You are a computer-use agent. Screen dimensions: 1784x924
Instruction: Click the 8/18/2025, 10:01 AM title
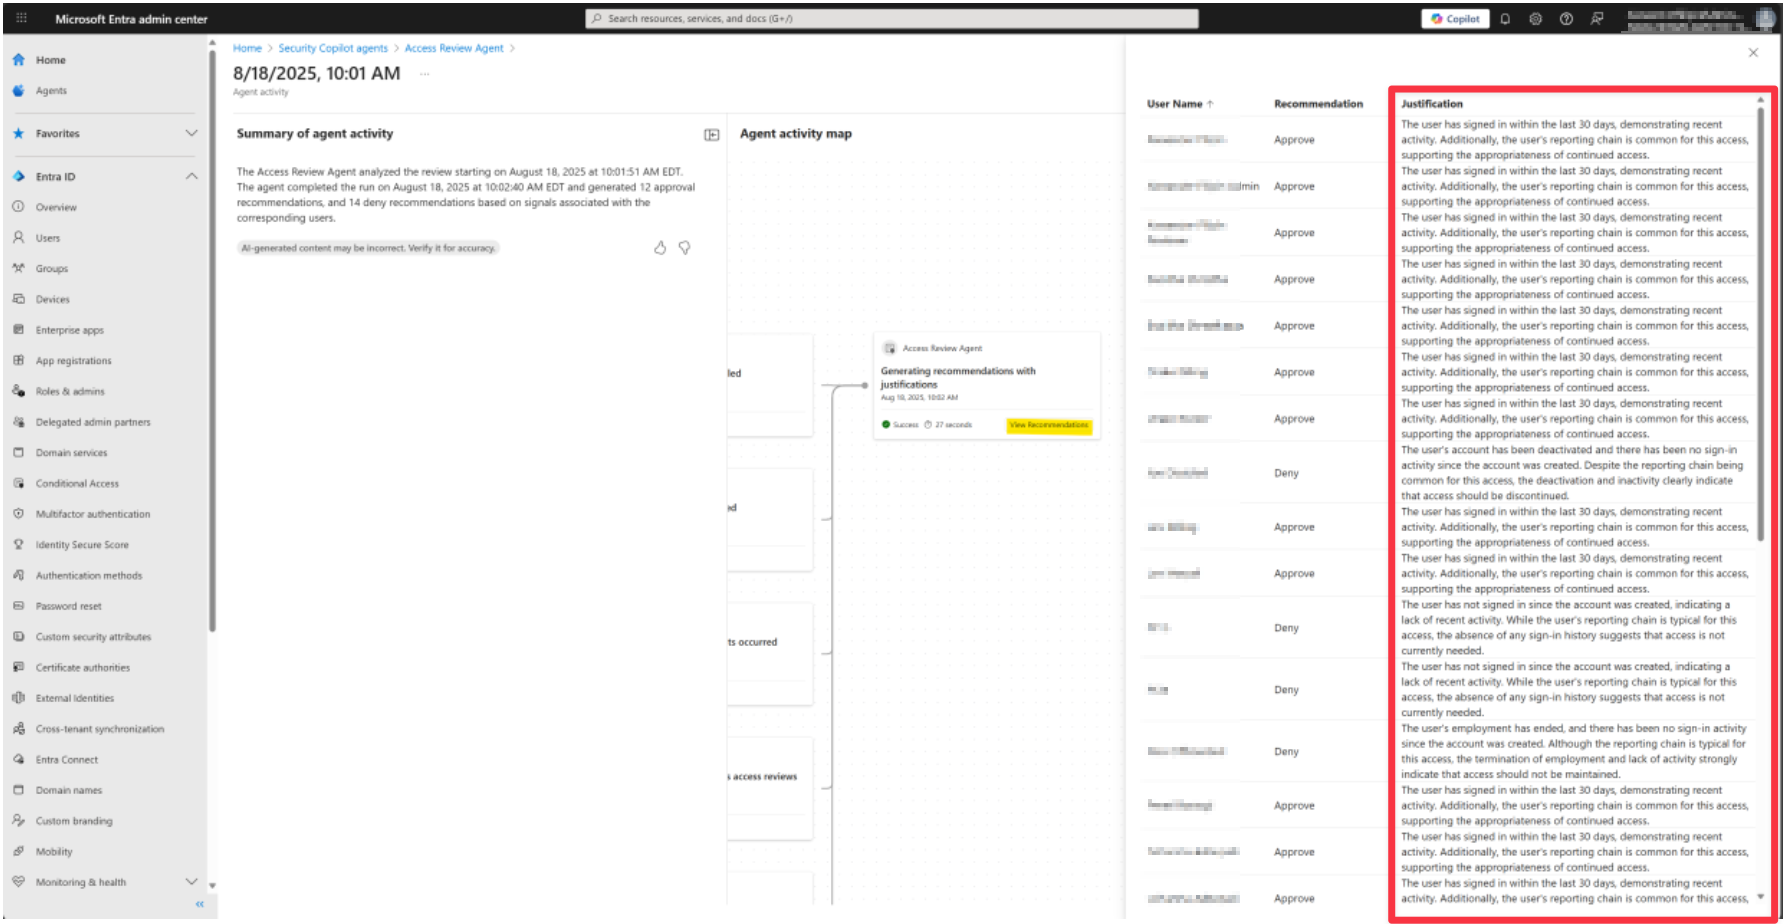click(317, 74)
